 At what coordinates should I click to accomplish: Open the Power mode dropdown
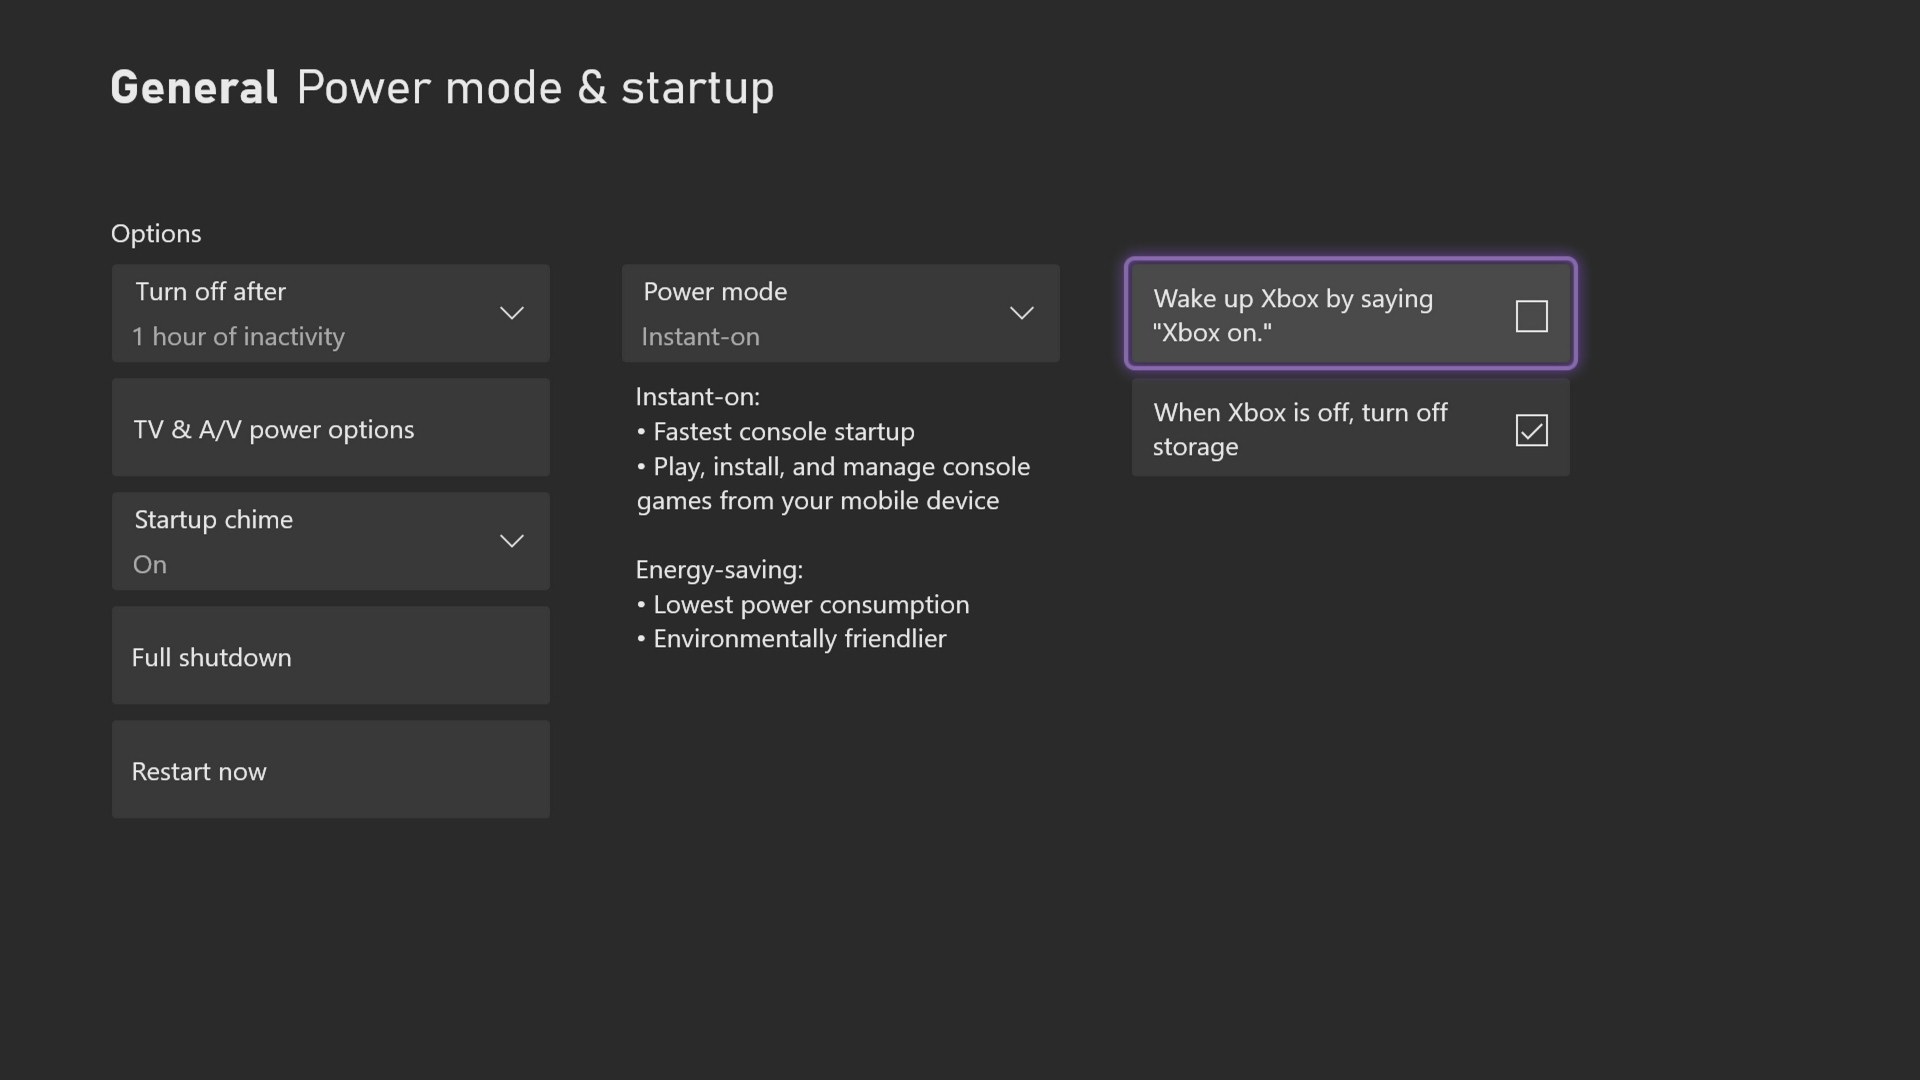pyautogui.click(x=1022, y=312)
